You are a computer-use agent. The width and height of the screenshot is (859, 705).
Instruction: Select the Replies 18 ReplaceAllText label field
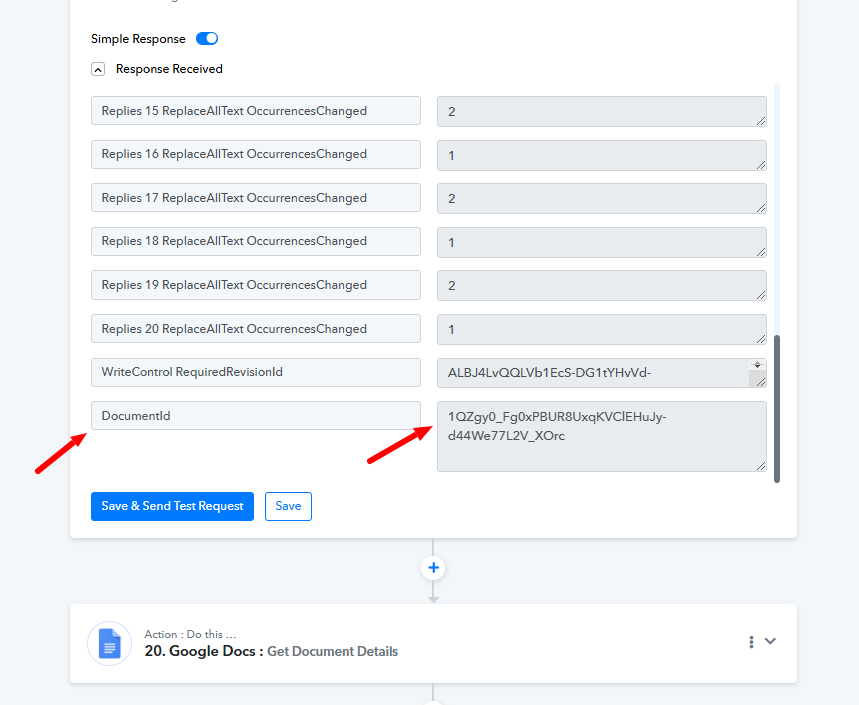point(255,241)
